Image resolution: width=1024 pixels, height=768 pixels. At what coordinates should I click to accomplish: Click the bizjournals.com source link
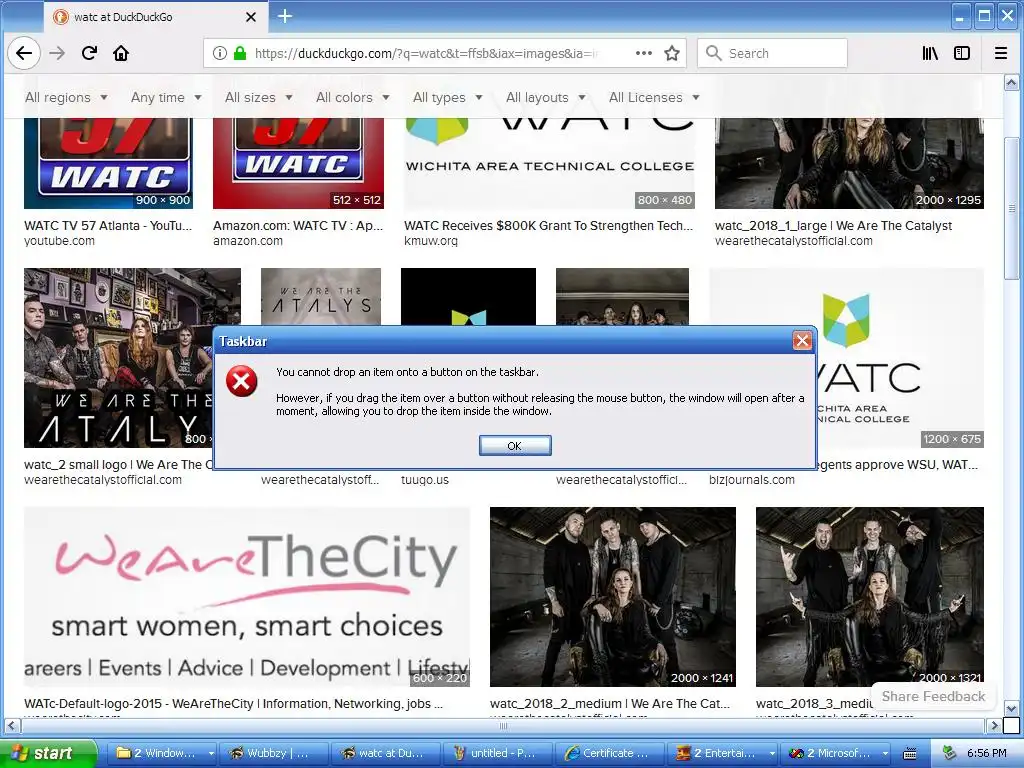752,480
